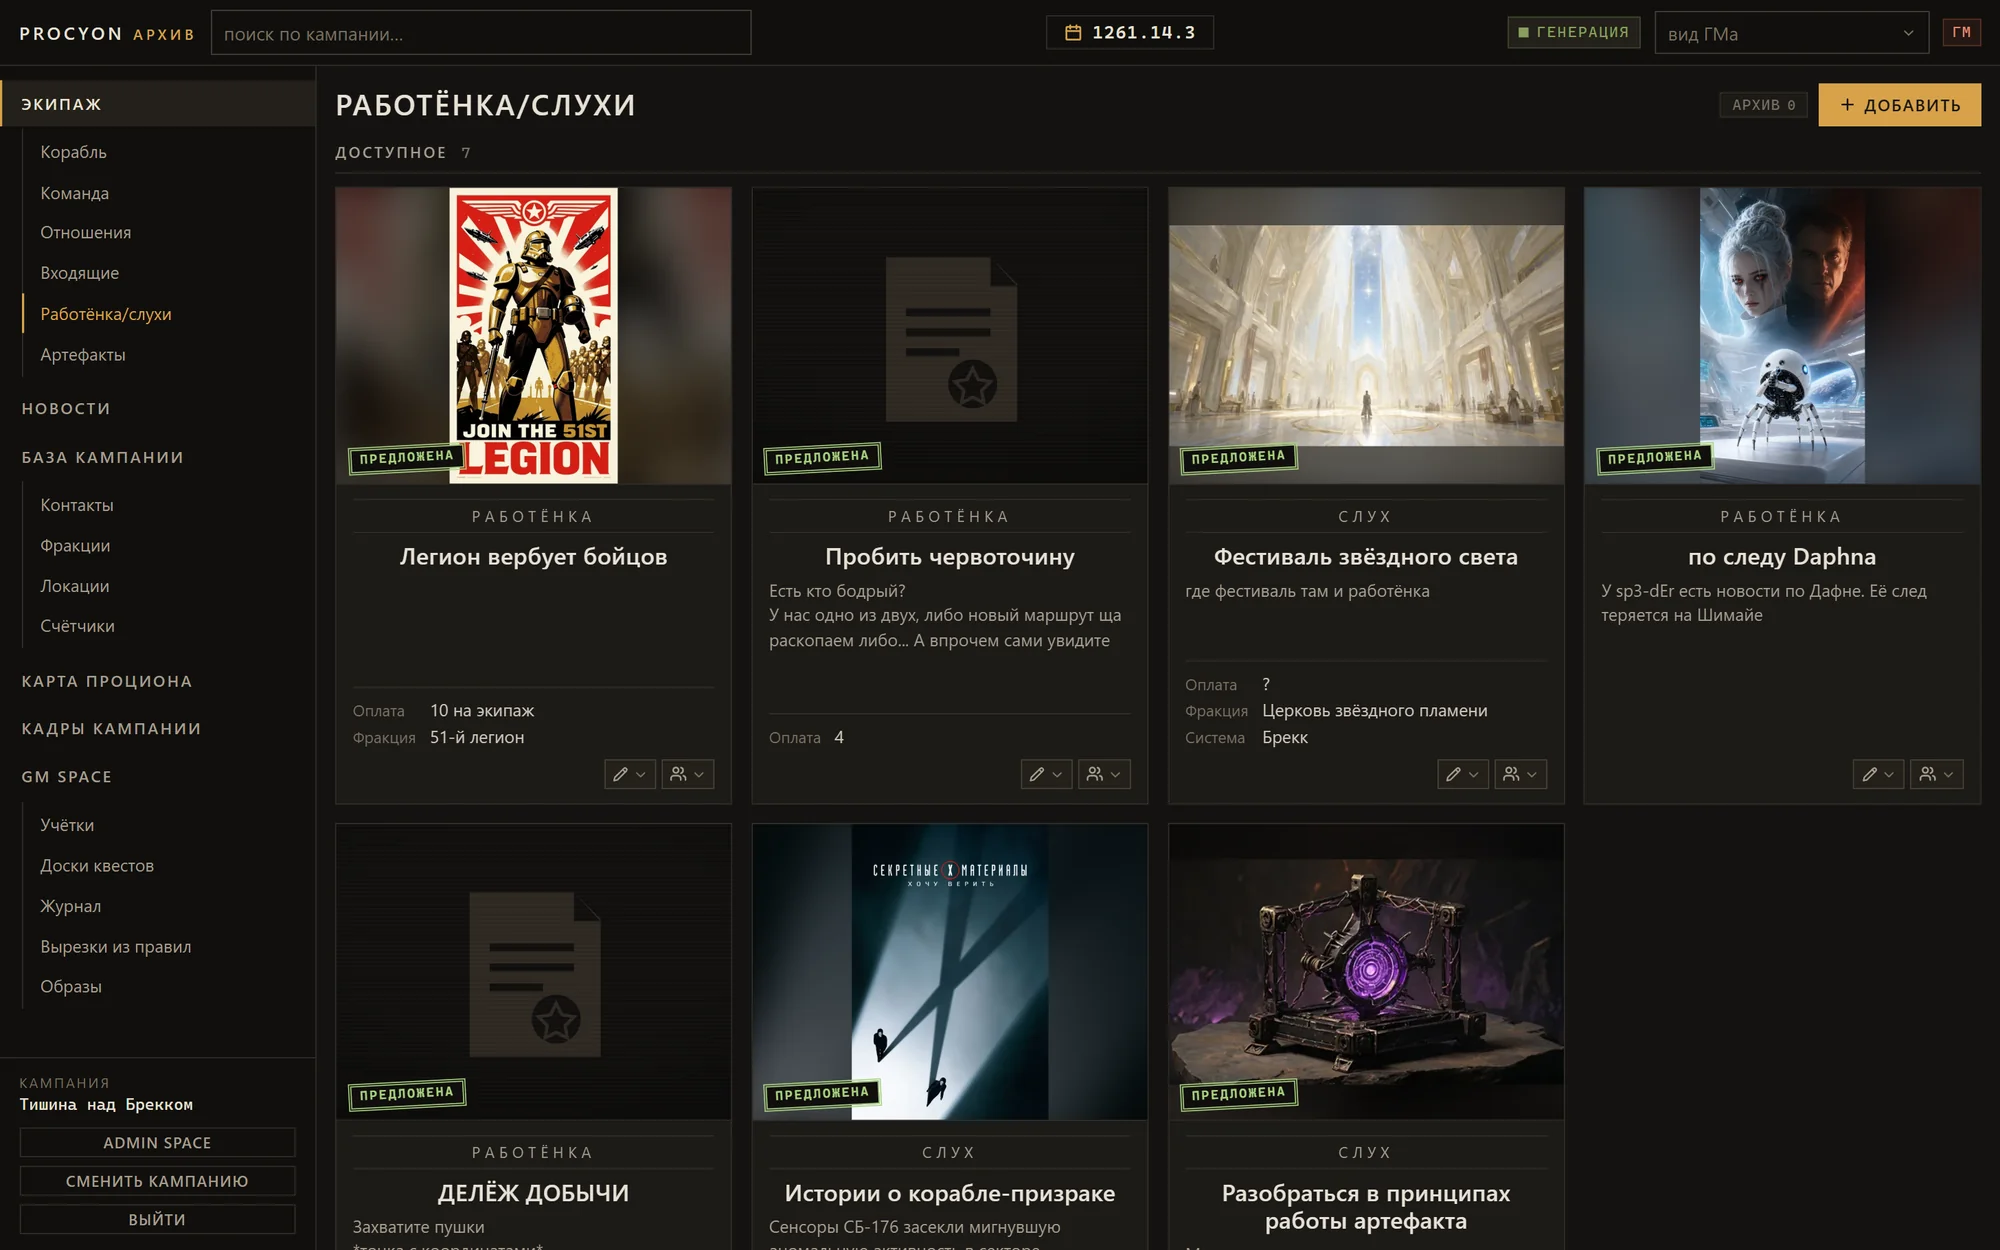
Task: Collapse the ЭКИПАЖ sidebar section
Action: 158,104
